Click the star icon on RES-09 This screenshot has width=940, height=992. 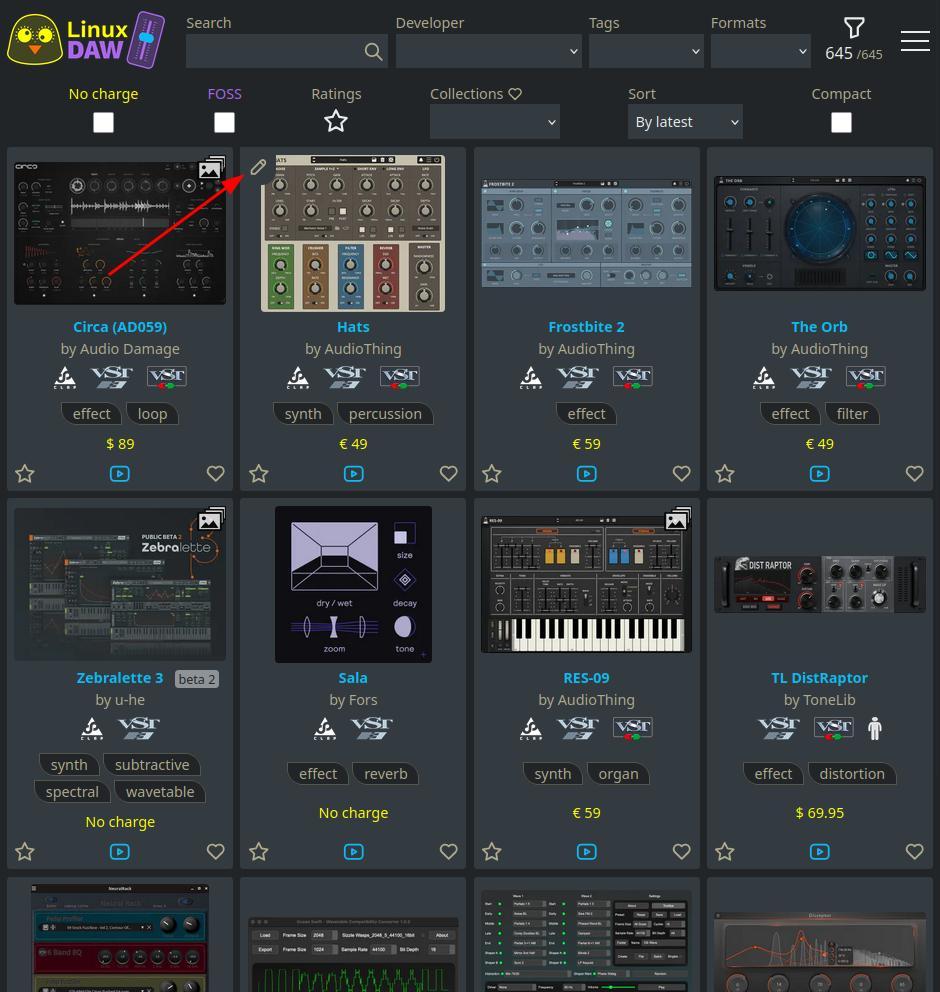(492, 852)
